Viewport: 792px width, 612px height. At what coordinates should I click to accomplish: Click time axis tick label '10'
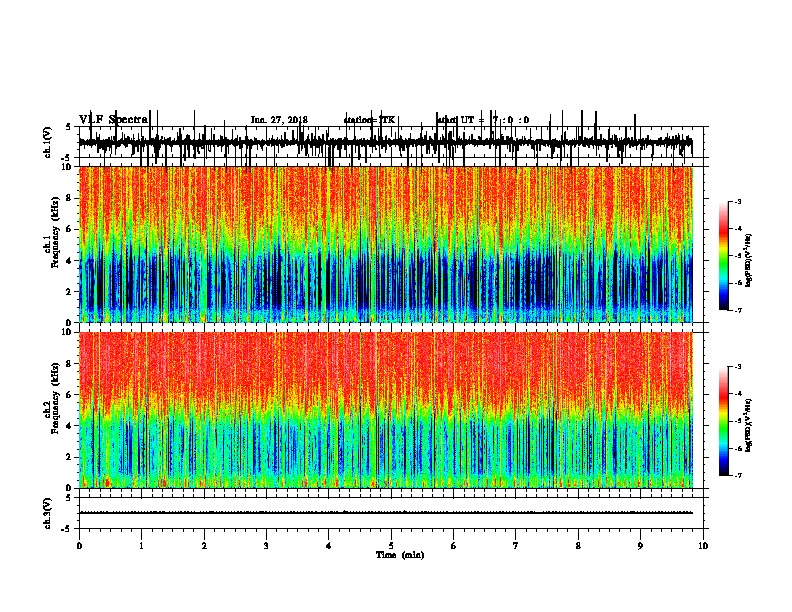[703, 546]
